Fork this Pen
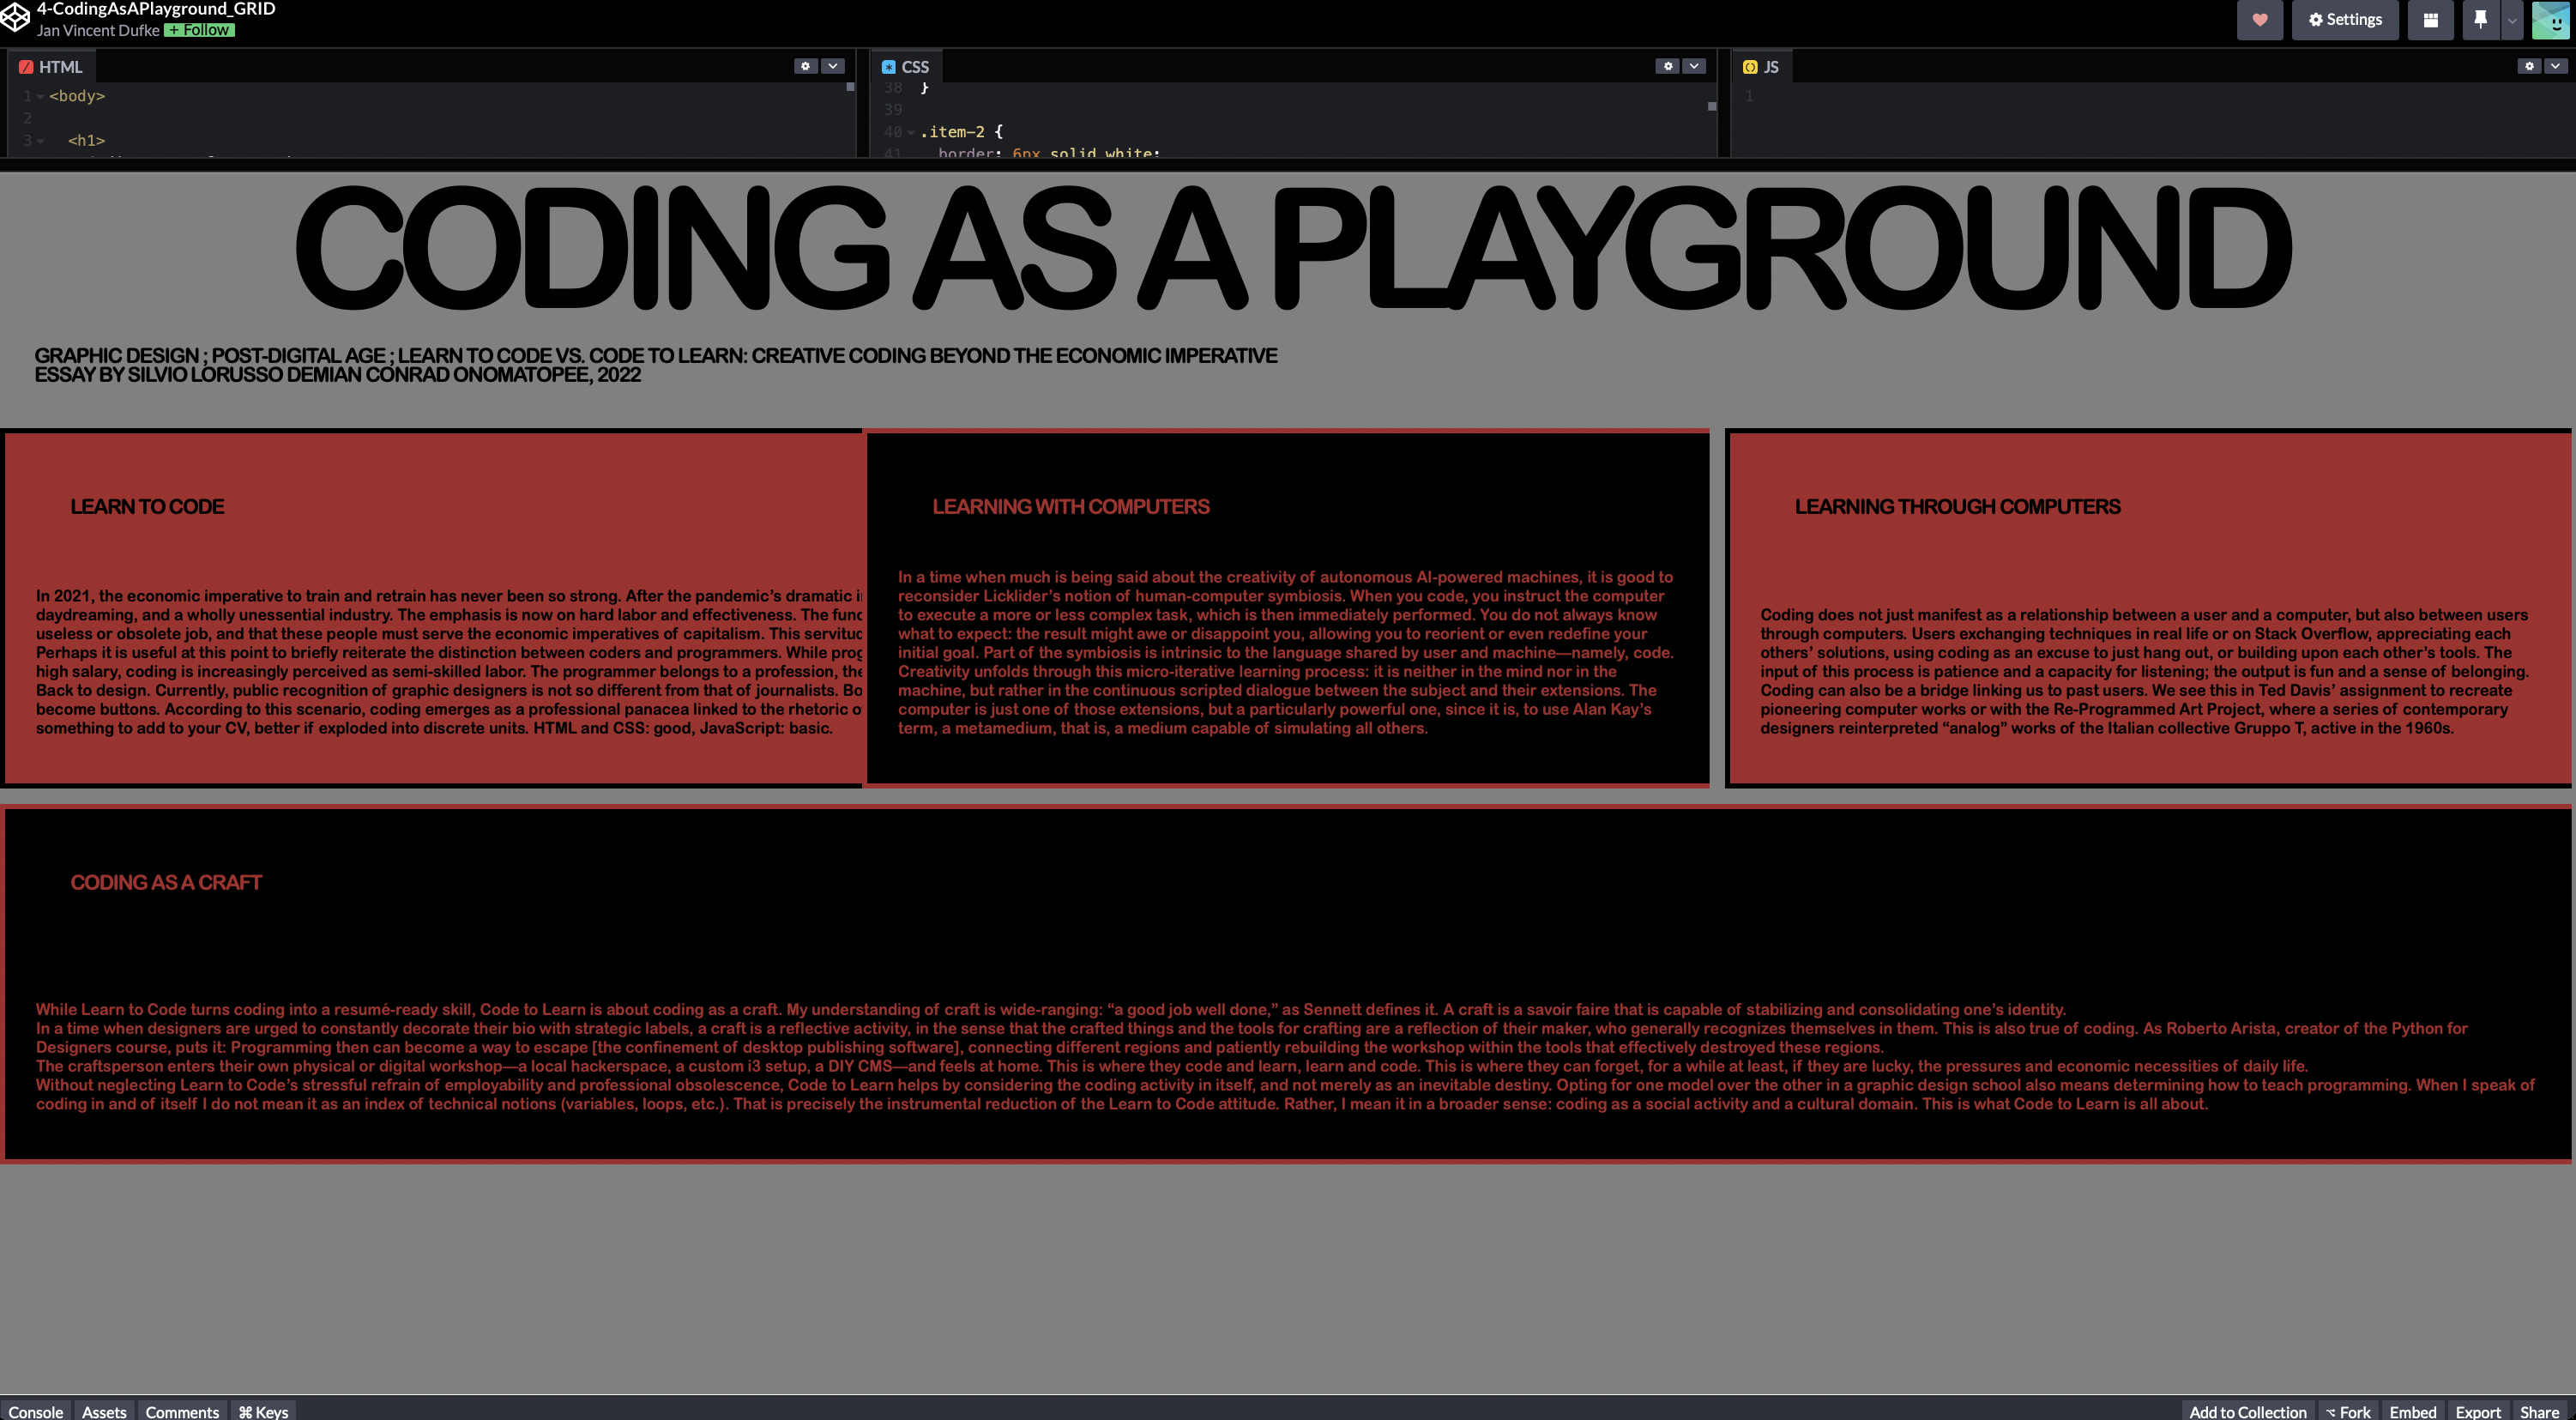Screen dimensions: 2576x1420 click(2347, 1412)
